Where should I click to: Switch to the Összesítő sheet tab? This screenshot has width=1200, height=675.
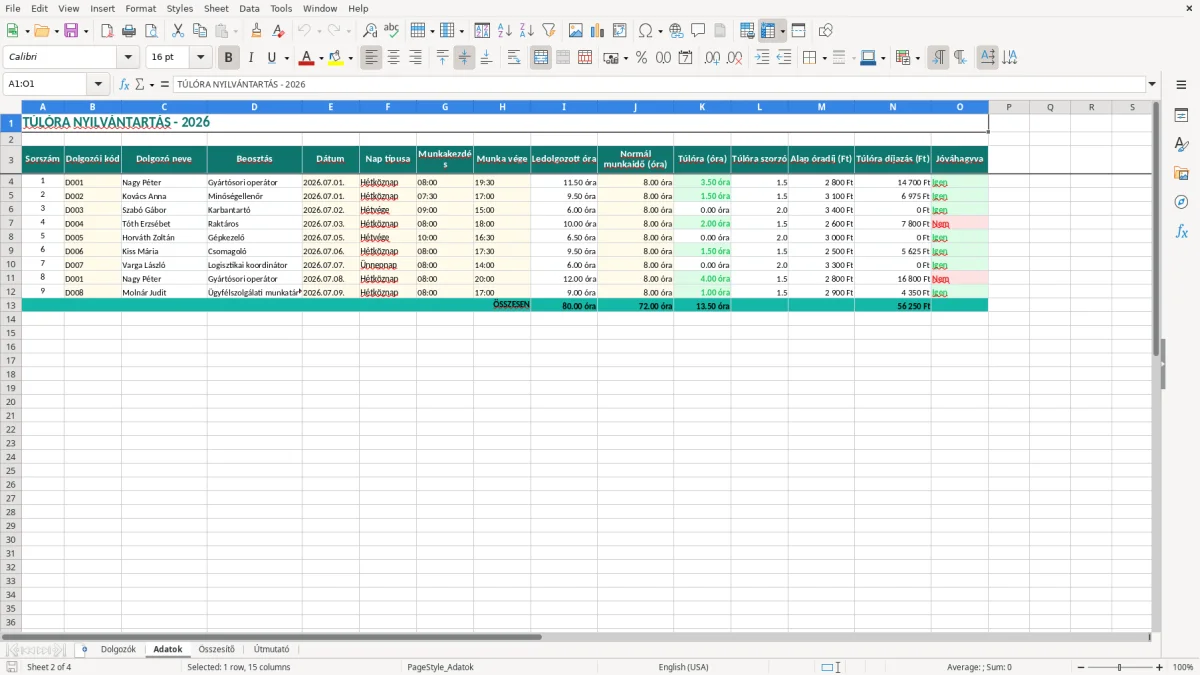click(x=217, y=649)
